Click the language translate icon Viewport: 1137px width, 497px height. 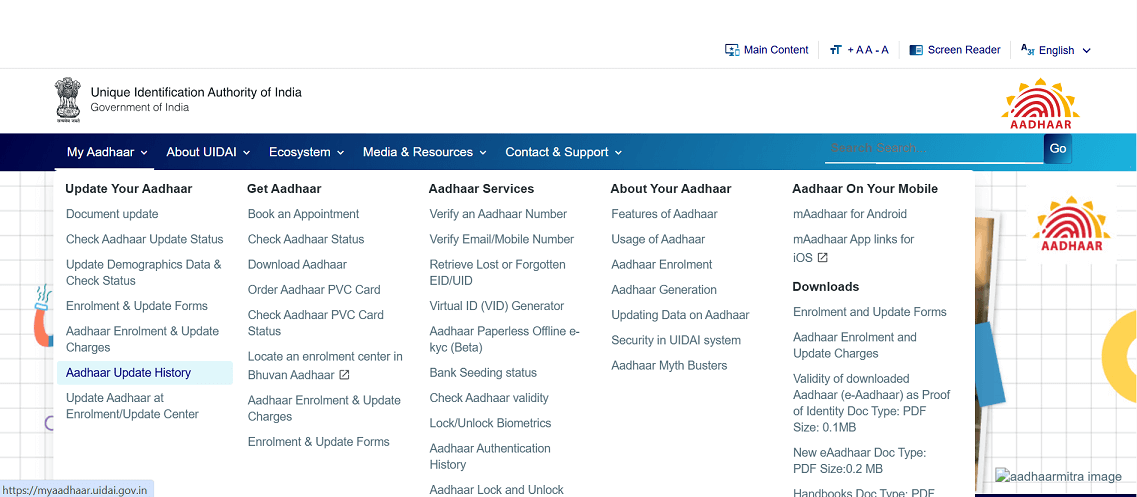pyautogui.click(x=1027, y=49)
